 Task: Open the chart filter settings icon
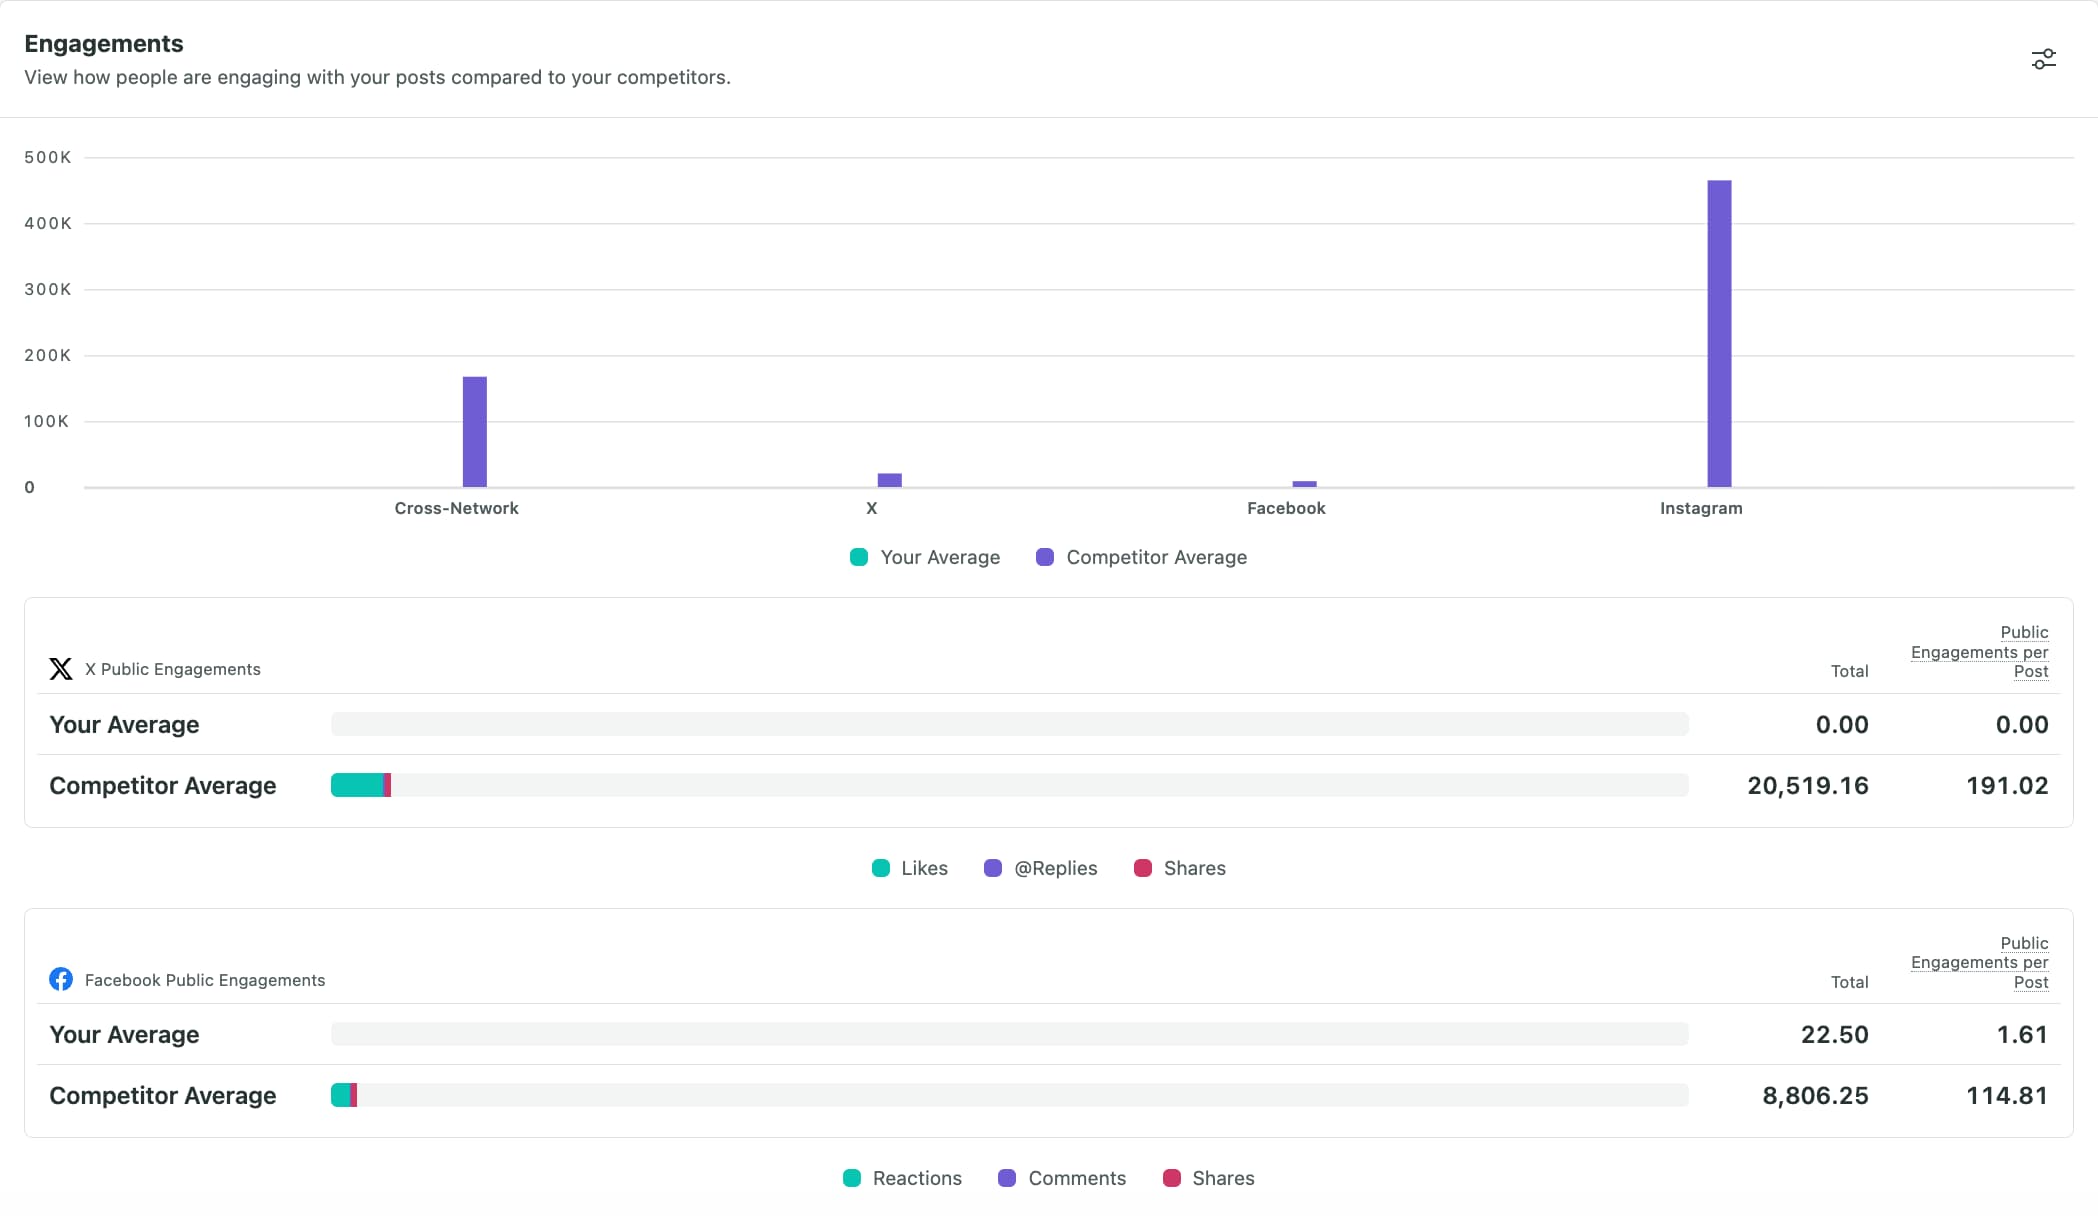pos(2043,59)
